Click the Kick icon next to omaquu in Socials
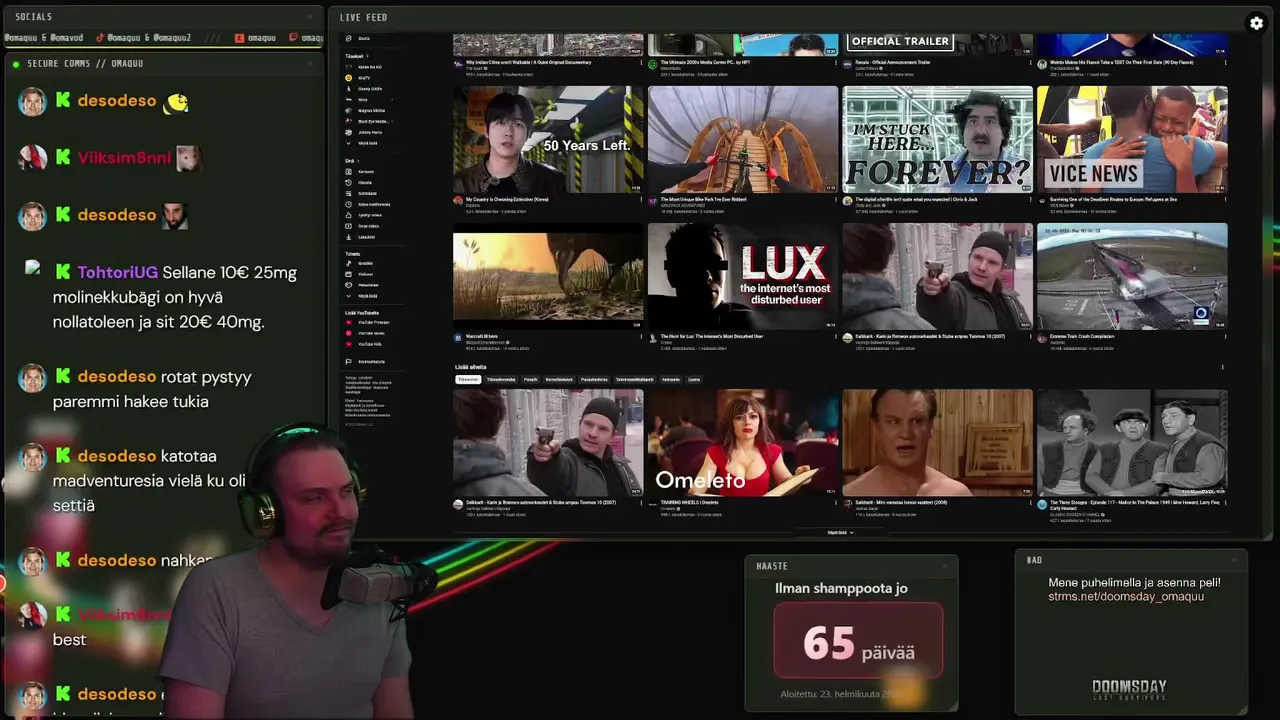The width and height of the screenshot is (1280, 720). point(239,38)
